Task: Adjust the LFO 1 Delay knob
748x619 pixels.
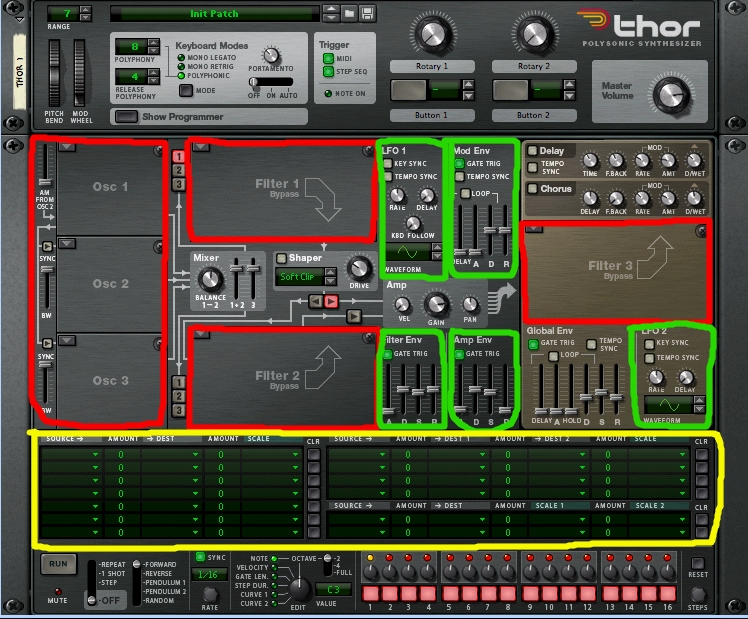Action: point(426,195)
